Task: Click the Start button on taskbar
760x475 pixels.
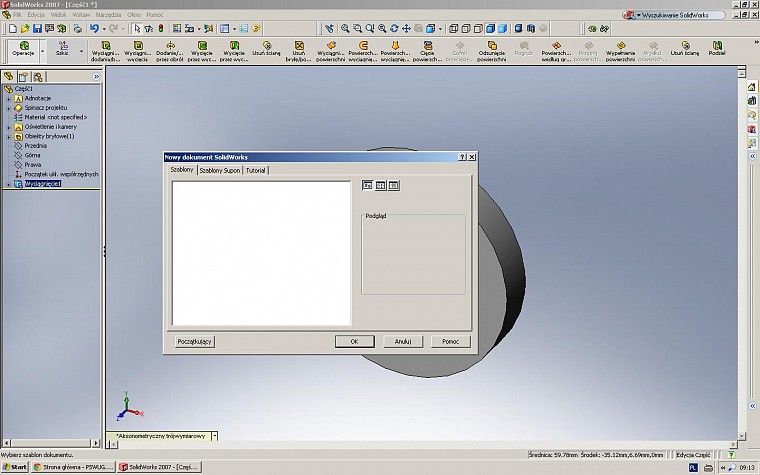Action: (x=15, y=467)
